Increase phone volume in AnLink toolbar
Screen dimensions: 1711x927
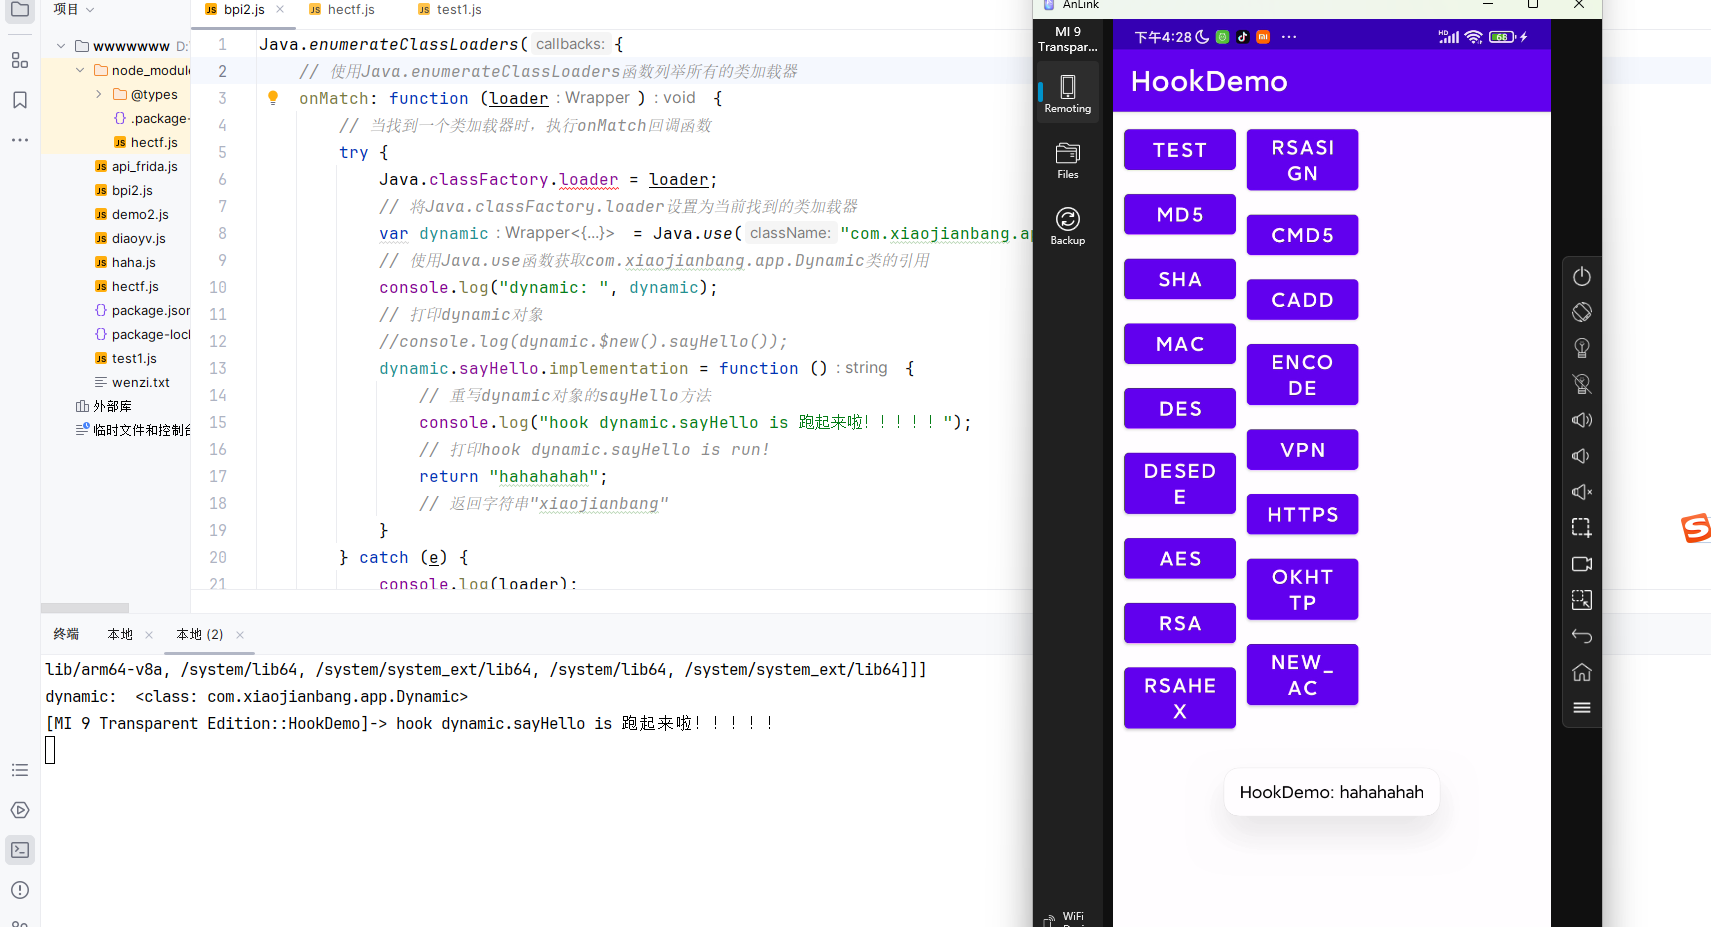1582,420
